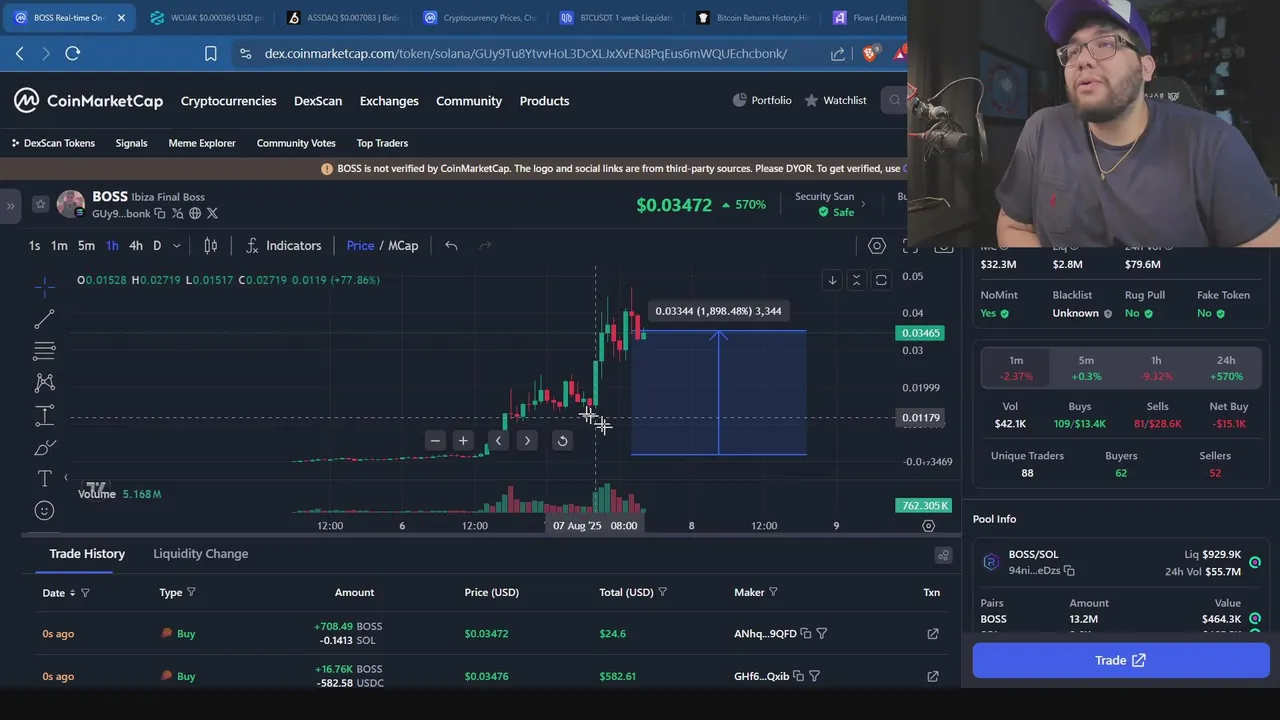This screenshot has width=1280, height=720.
Task: Filter trades by Date
Action: (x=85, y=593)
